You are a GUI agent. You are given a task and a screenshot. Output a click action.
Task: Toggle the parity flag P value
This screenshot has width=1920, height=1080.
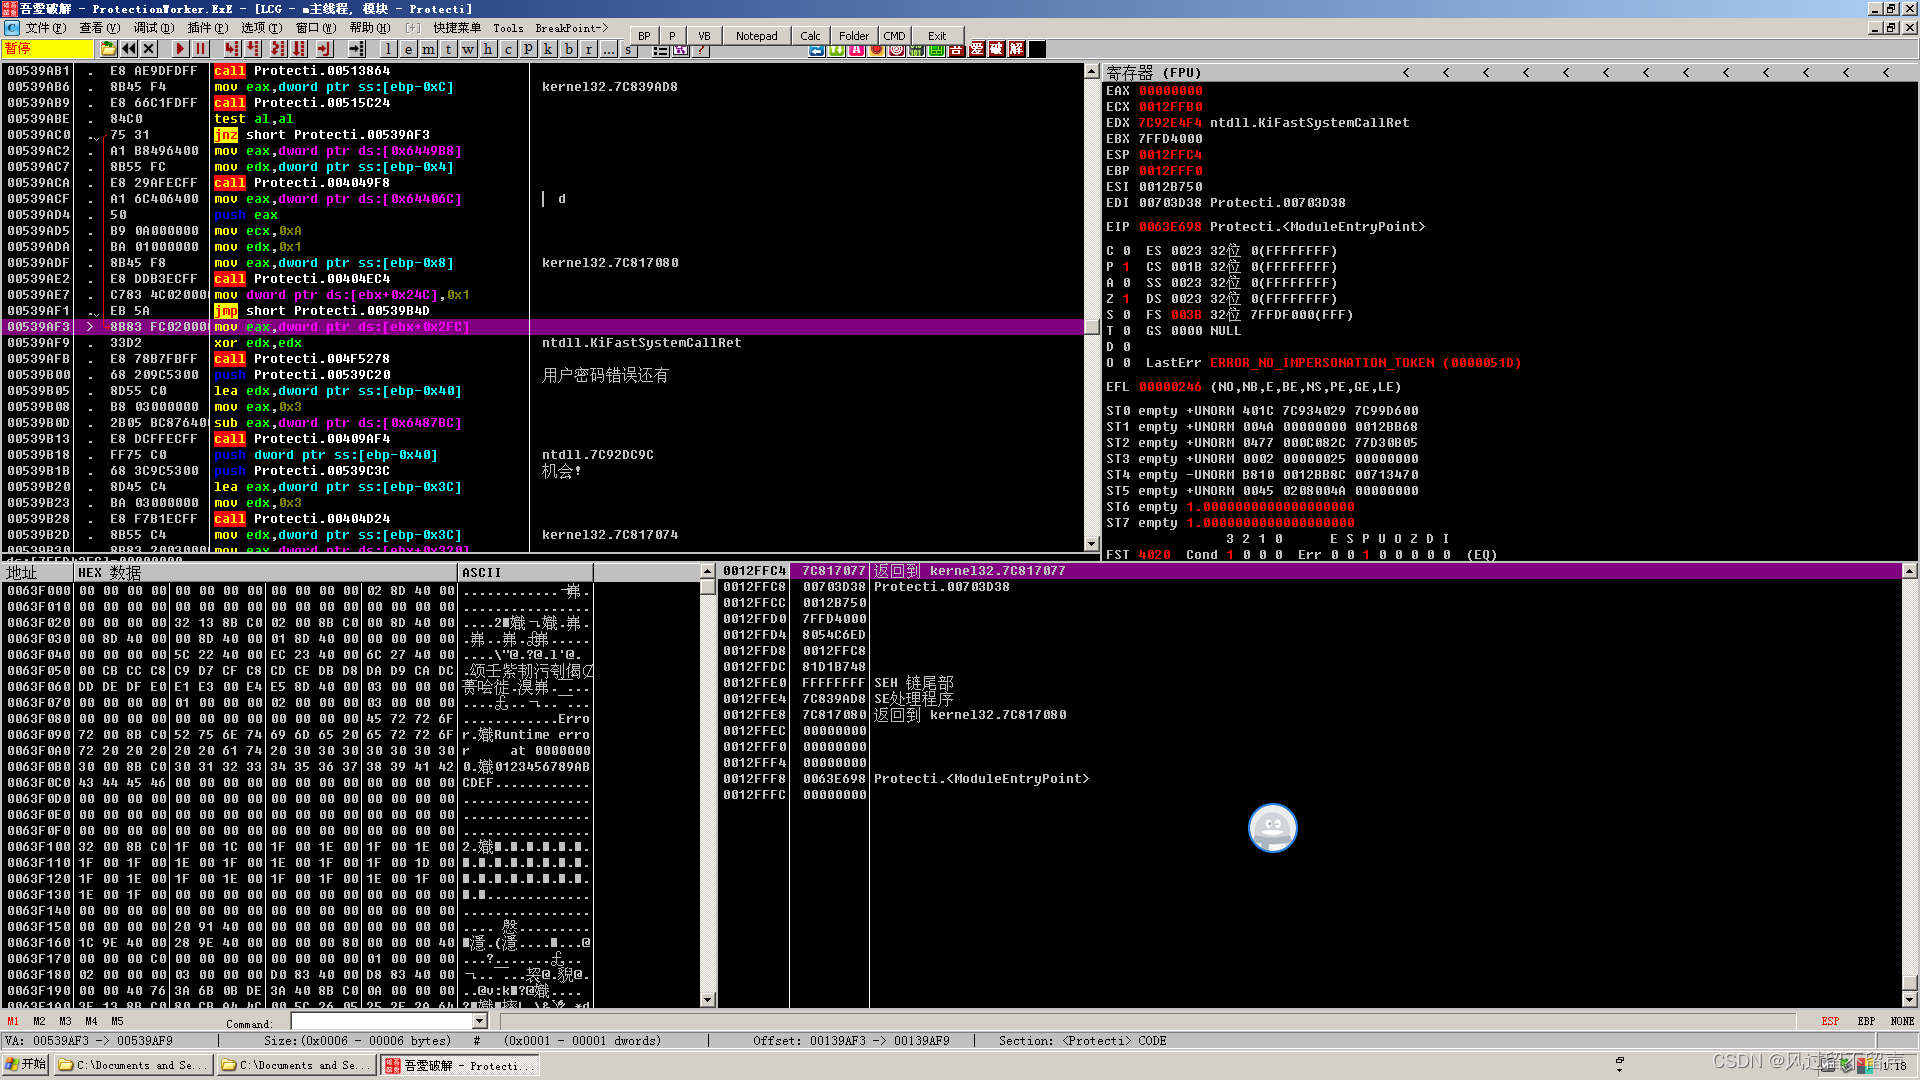1127,267
